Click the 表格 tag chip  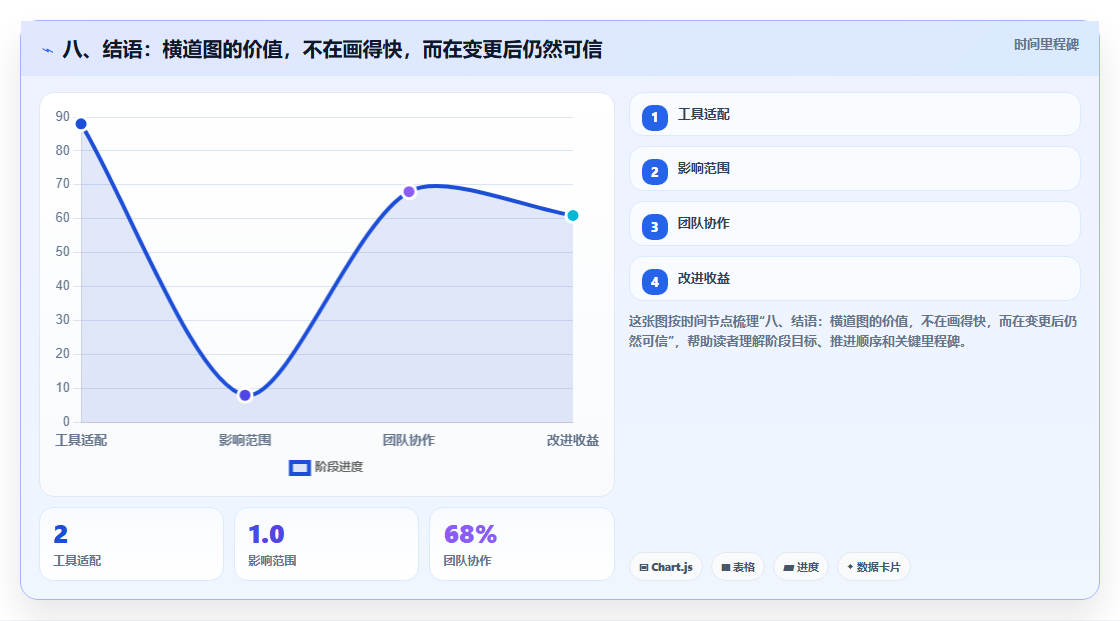click(x=738, y=567)
